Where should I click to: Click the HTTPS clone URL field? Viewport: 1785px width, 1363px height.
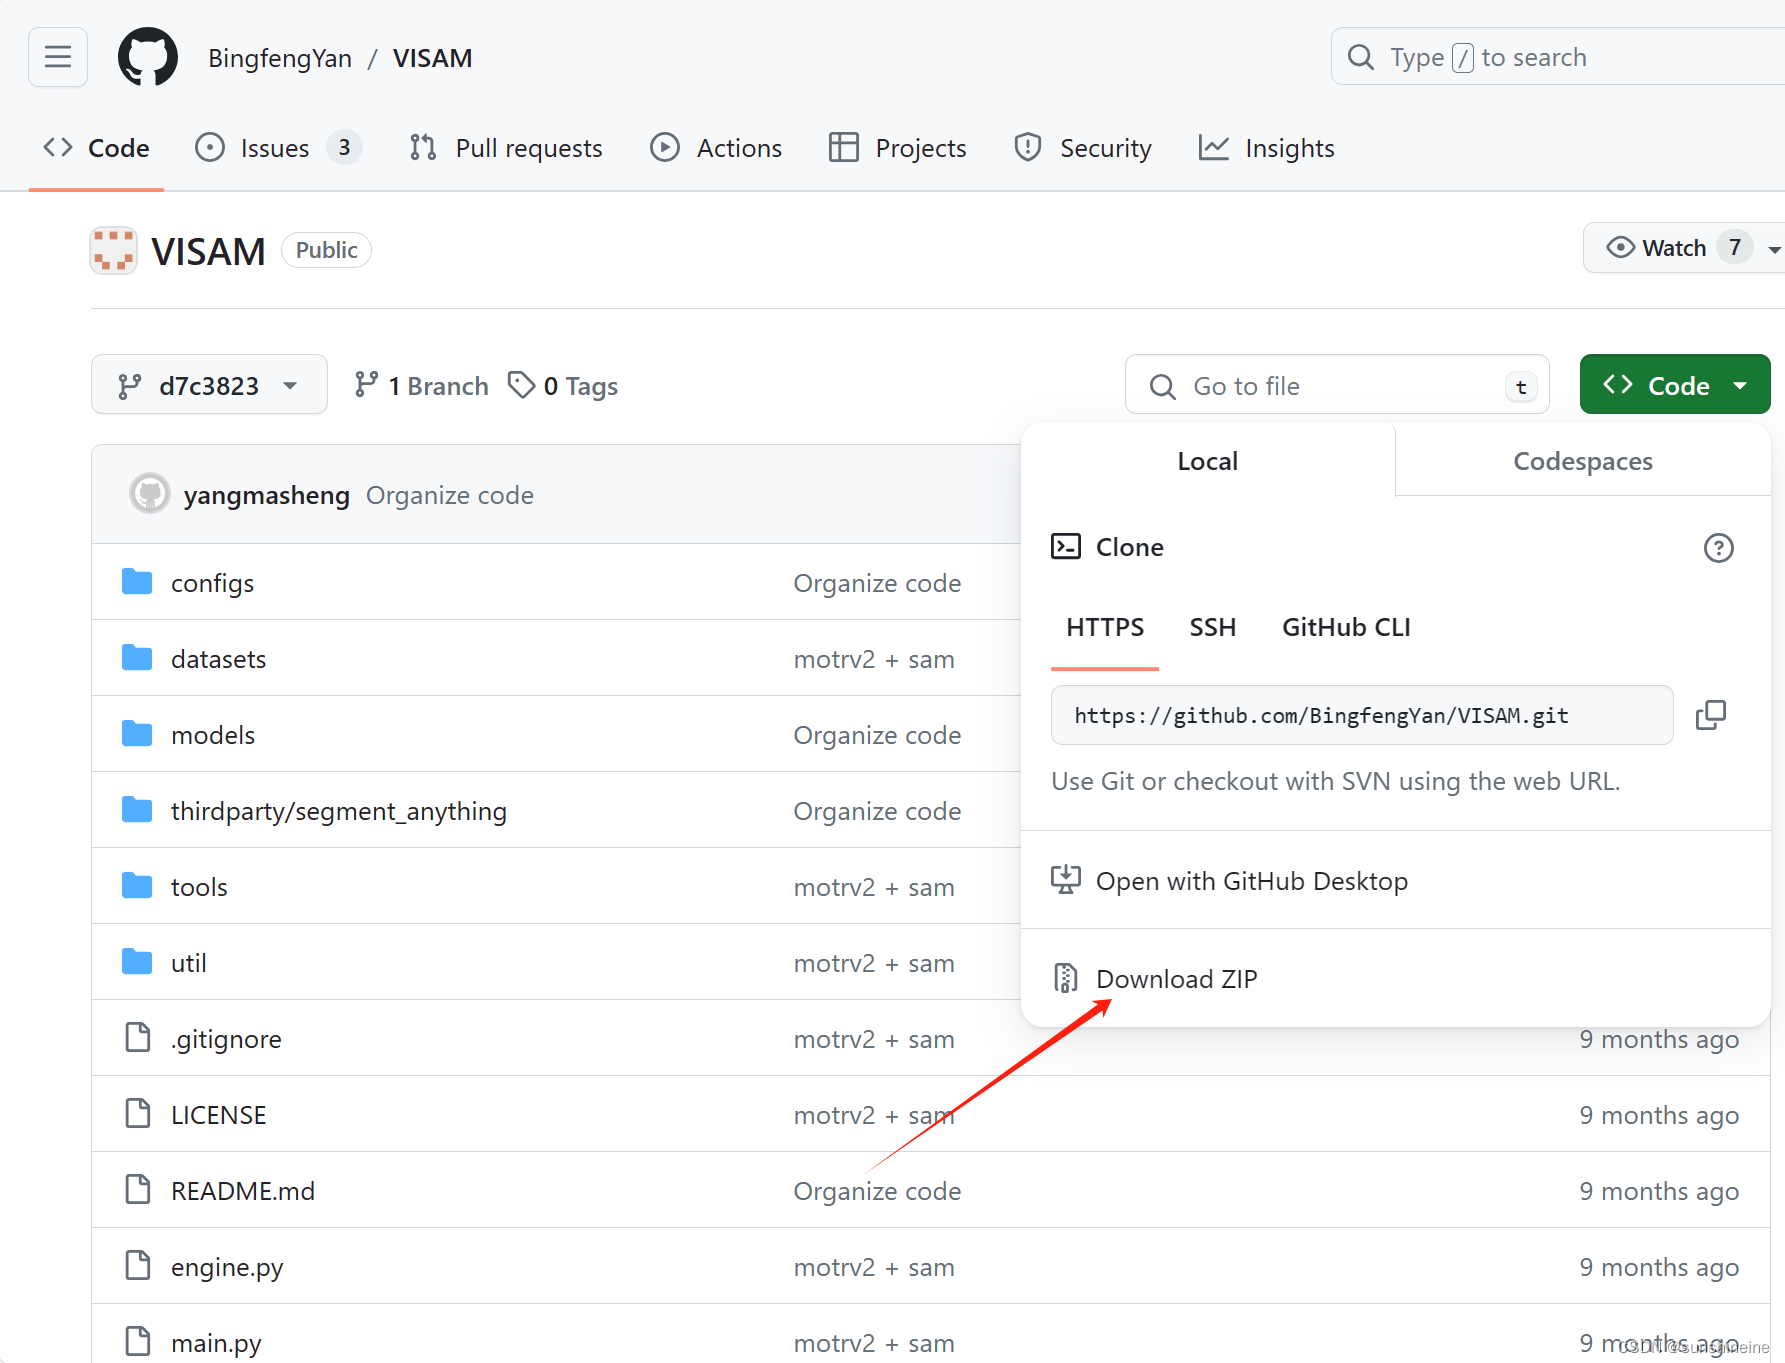pos(1362,715)
